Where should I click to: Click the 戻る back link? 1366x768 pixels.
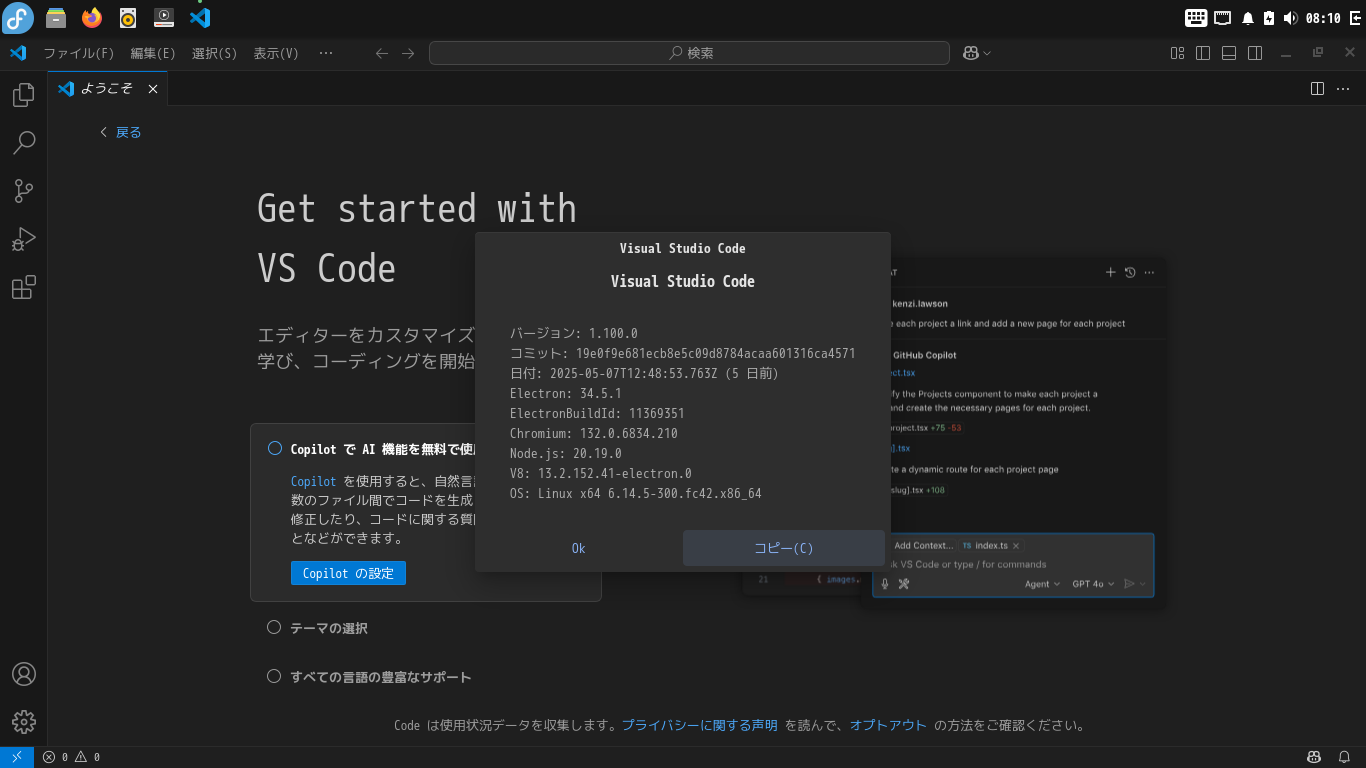120,132
